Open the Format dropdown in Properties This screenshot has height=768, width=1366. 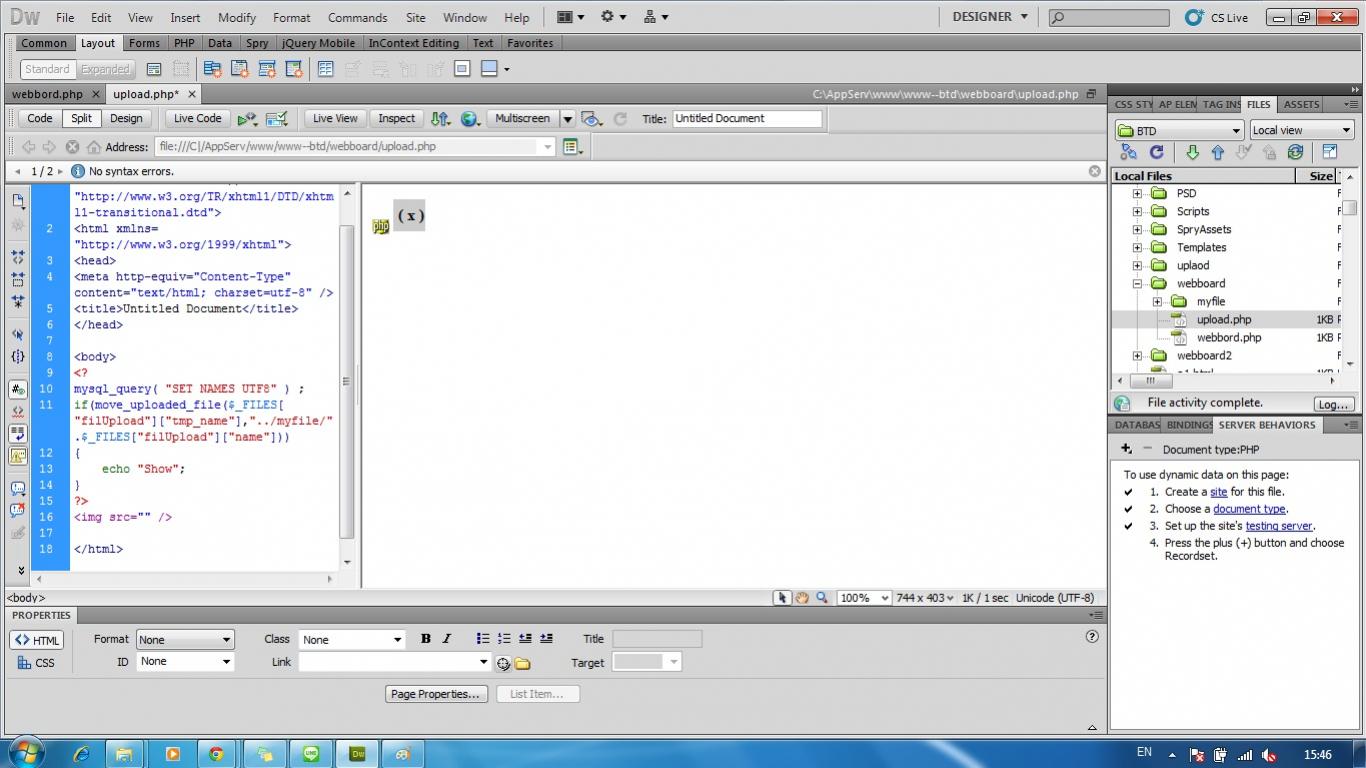[185, 640]
